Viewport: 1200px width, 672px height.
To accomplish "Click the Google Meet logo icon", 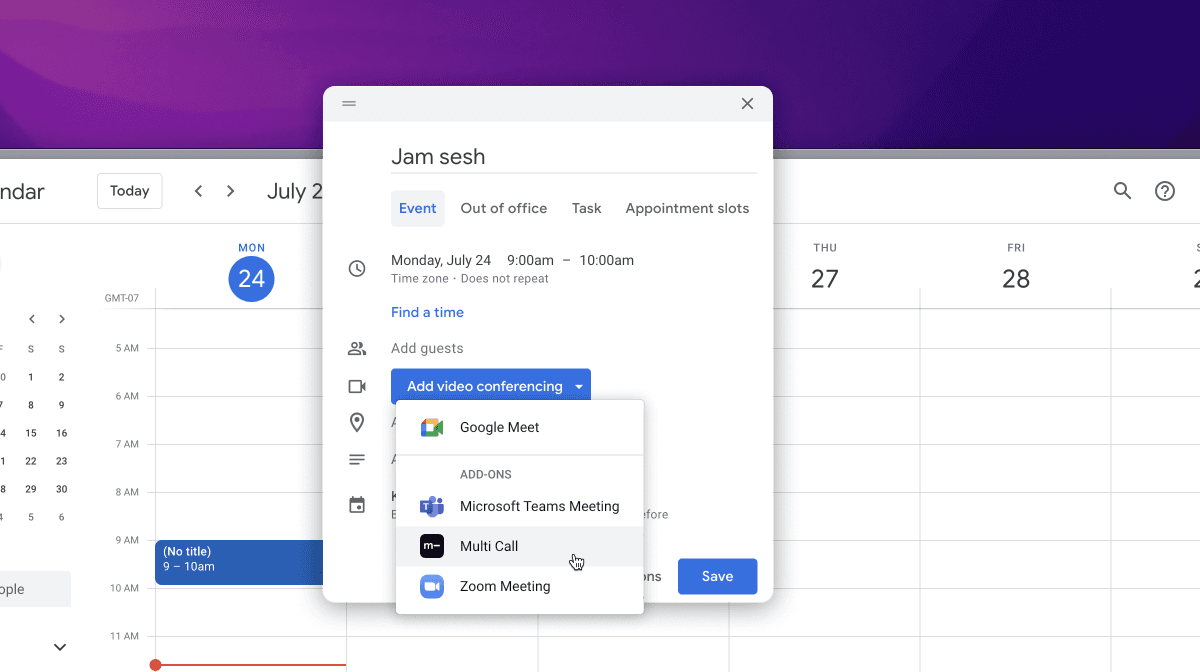I will coord(432,428).
